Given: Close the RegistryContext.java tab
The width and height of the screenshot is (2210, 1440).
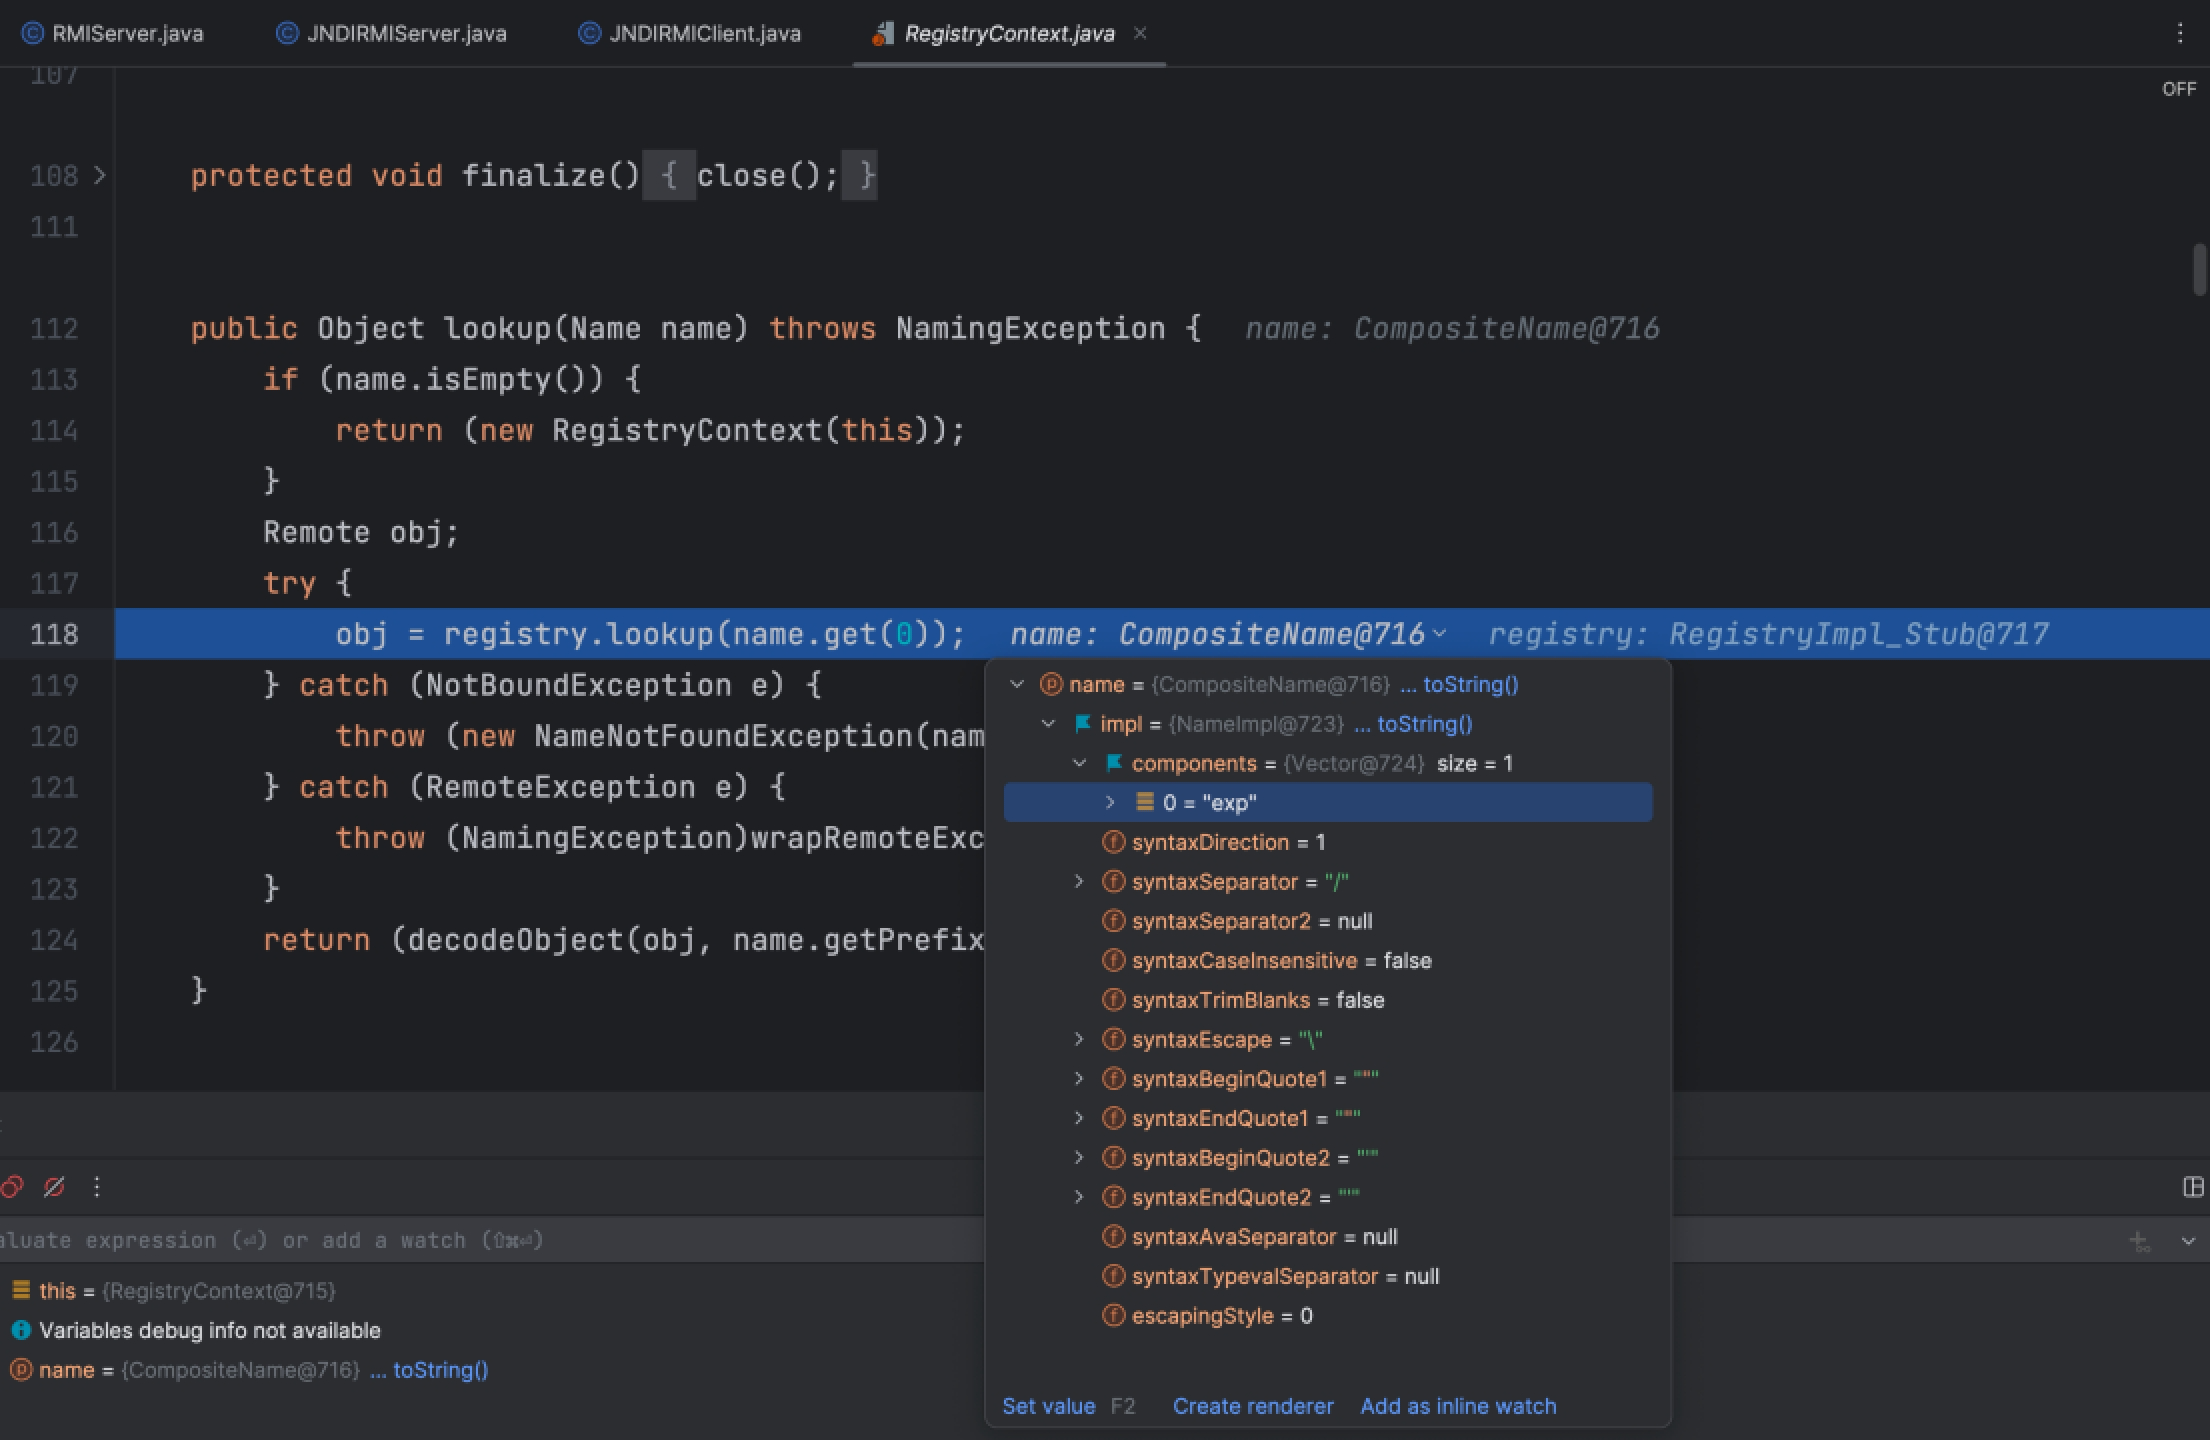Looking at the screenshot, I should click(x=1140, y=33).
